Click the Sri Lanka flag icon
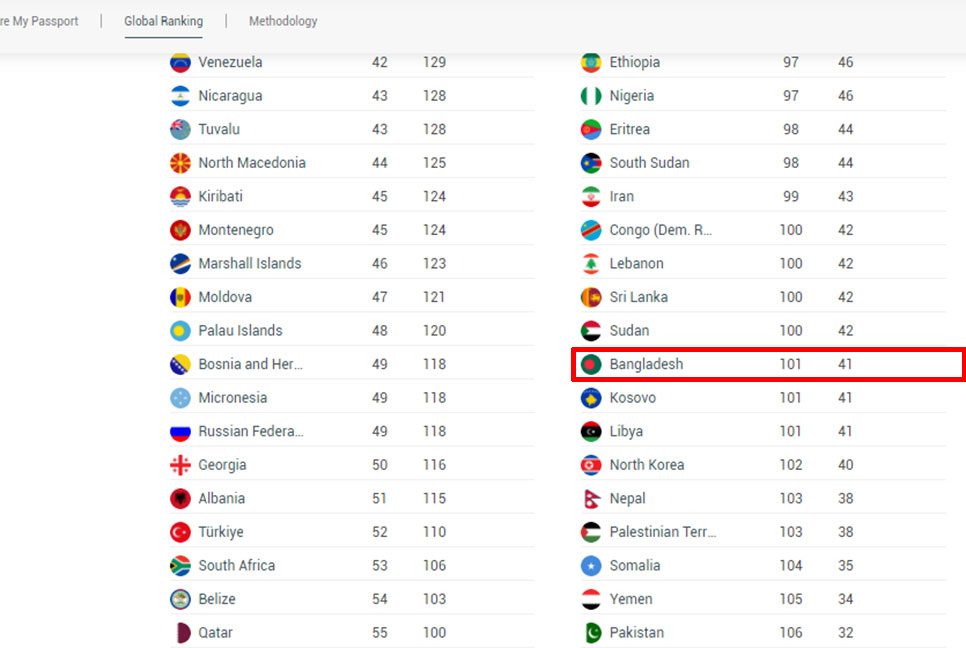Screen dimensions: 966x648 pos(591,298)
